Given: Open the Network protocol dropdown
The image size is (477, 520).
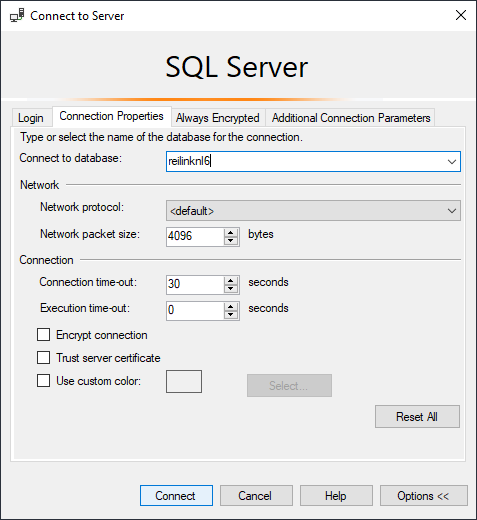Looking at the screenshot, I should [313, 211].
